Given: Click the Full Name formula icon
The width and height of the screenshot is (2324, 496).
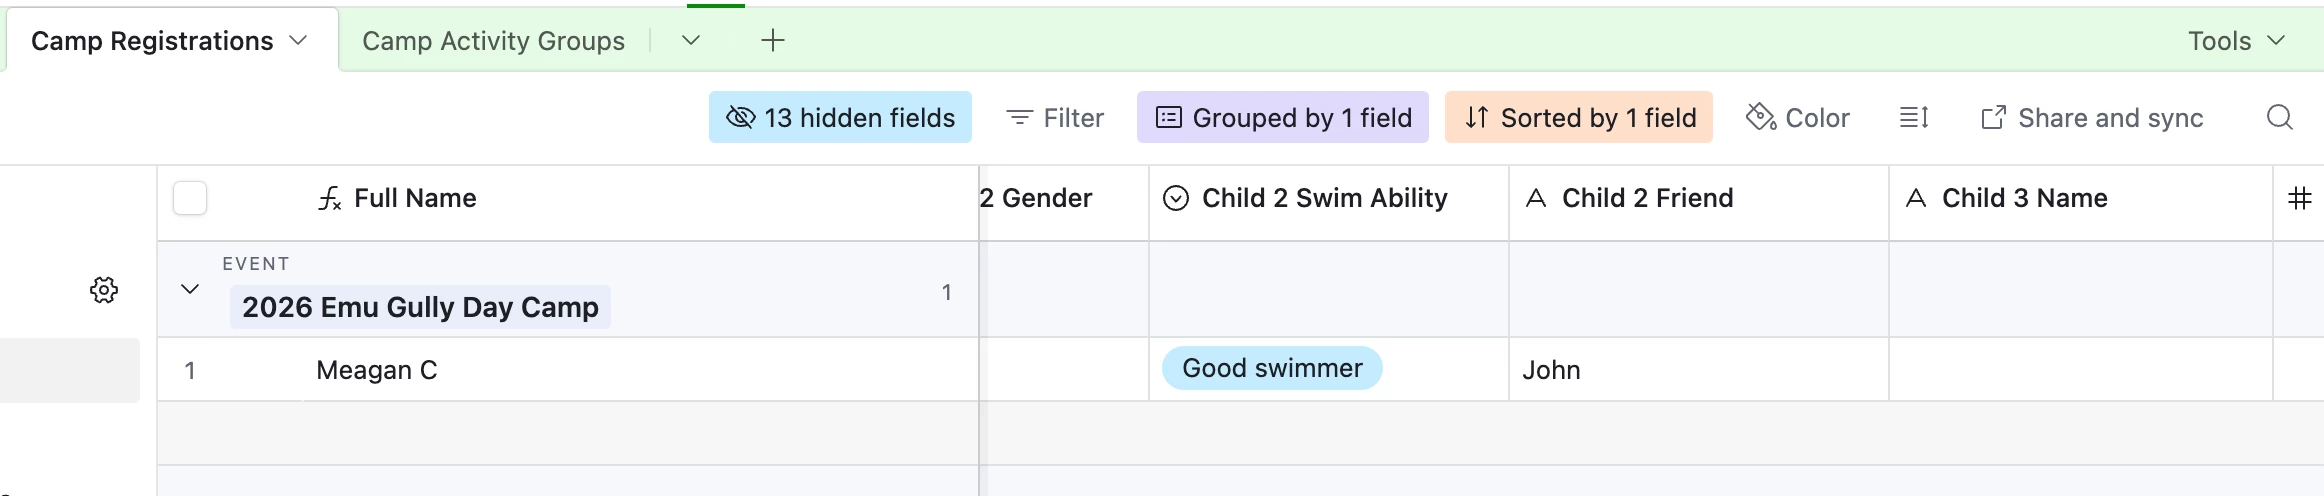Looking at the screenshot, I should 330,198.
